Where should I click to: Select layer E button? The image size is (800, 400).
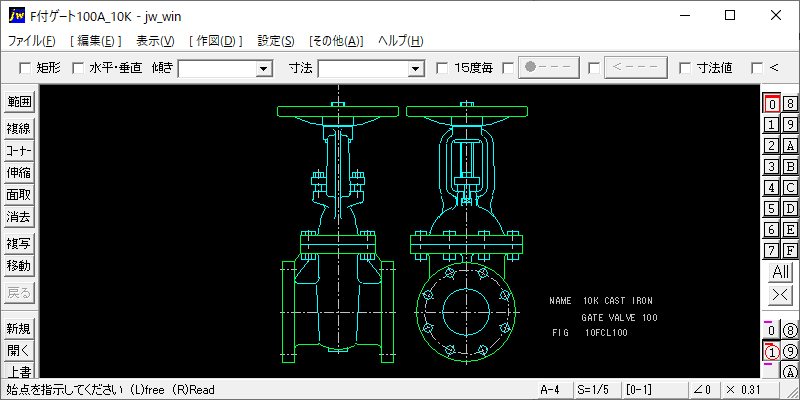coord(790,229)
